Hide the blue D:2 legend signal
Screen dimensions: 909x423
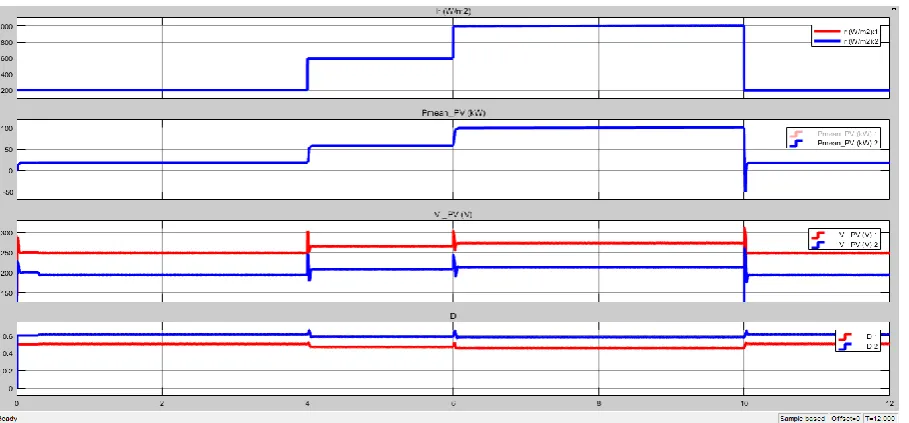(859, 346)
